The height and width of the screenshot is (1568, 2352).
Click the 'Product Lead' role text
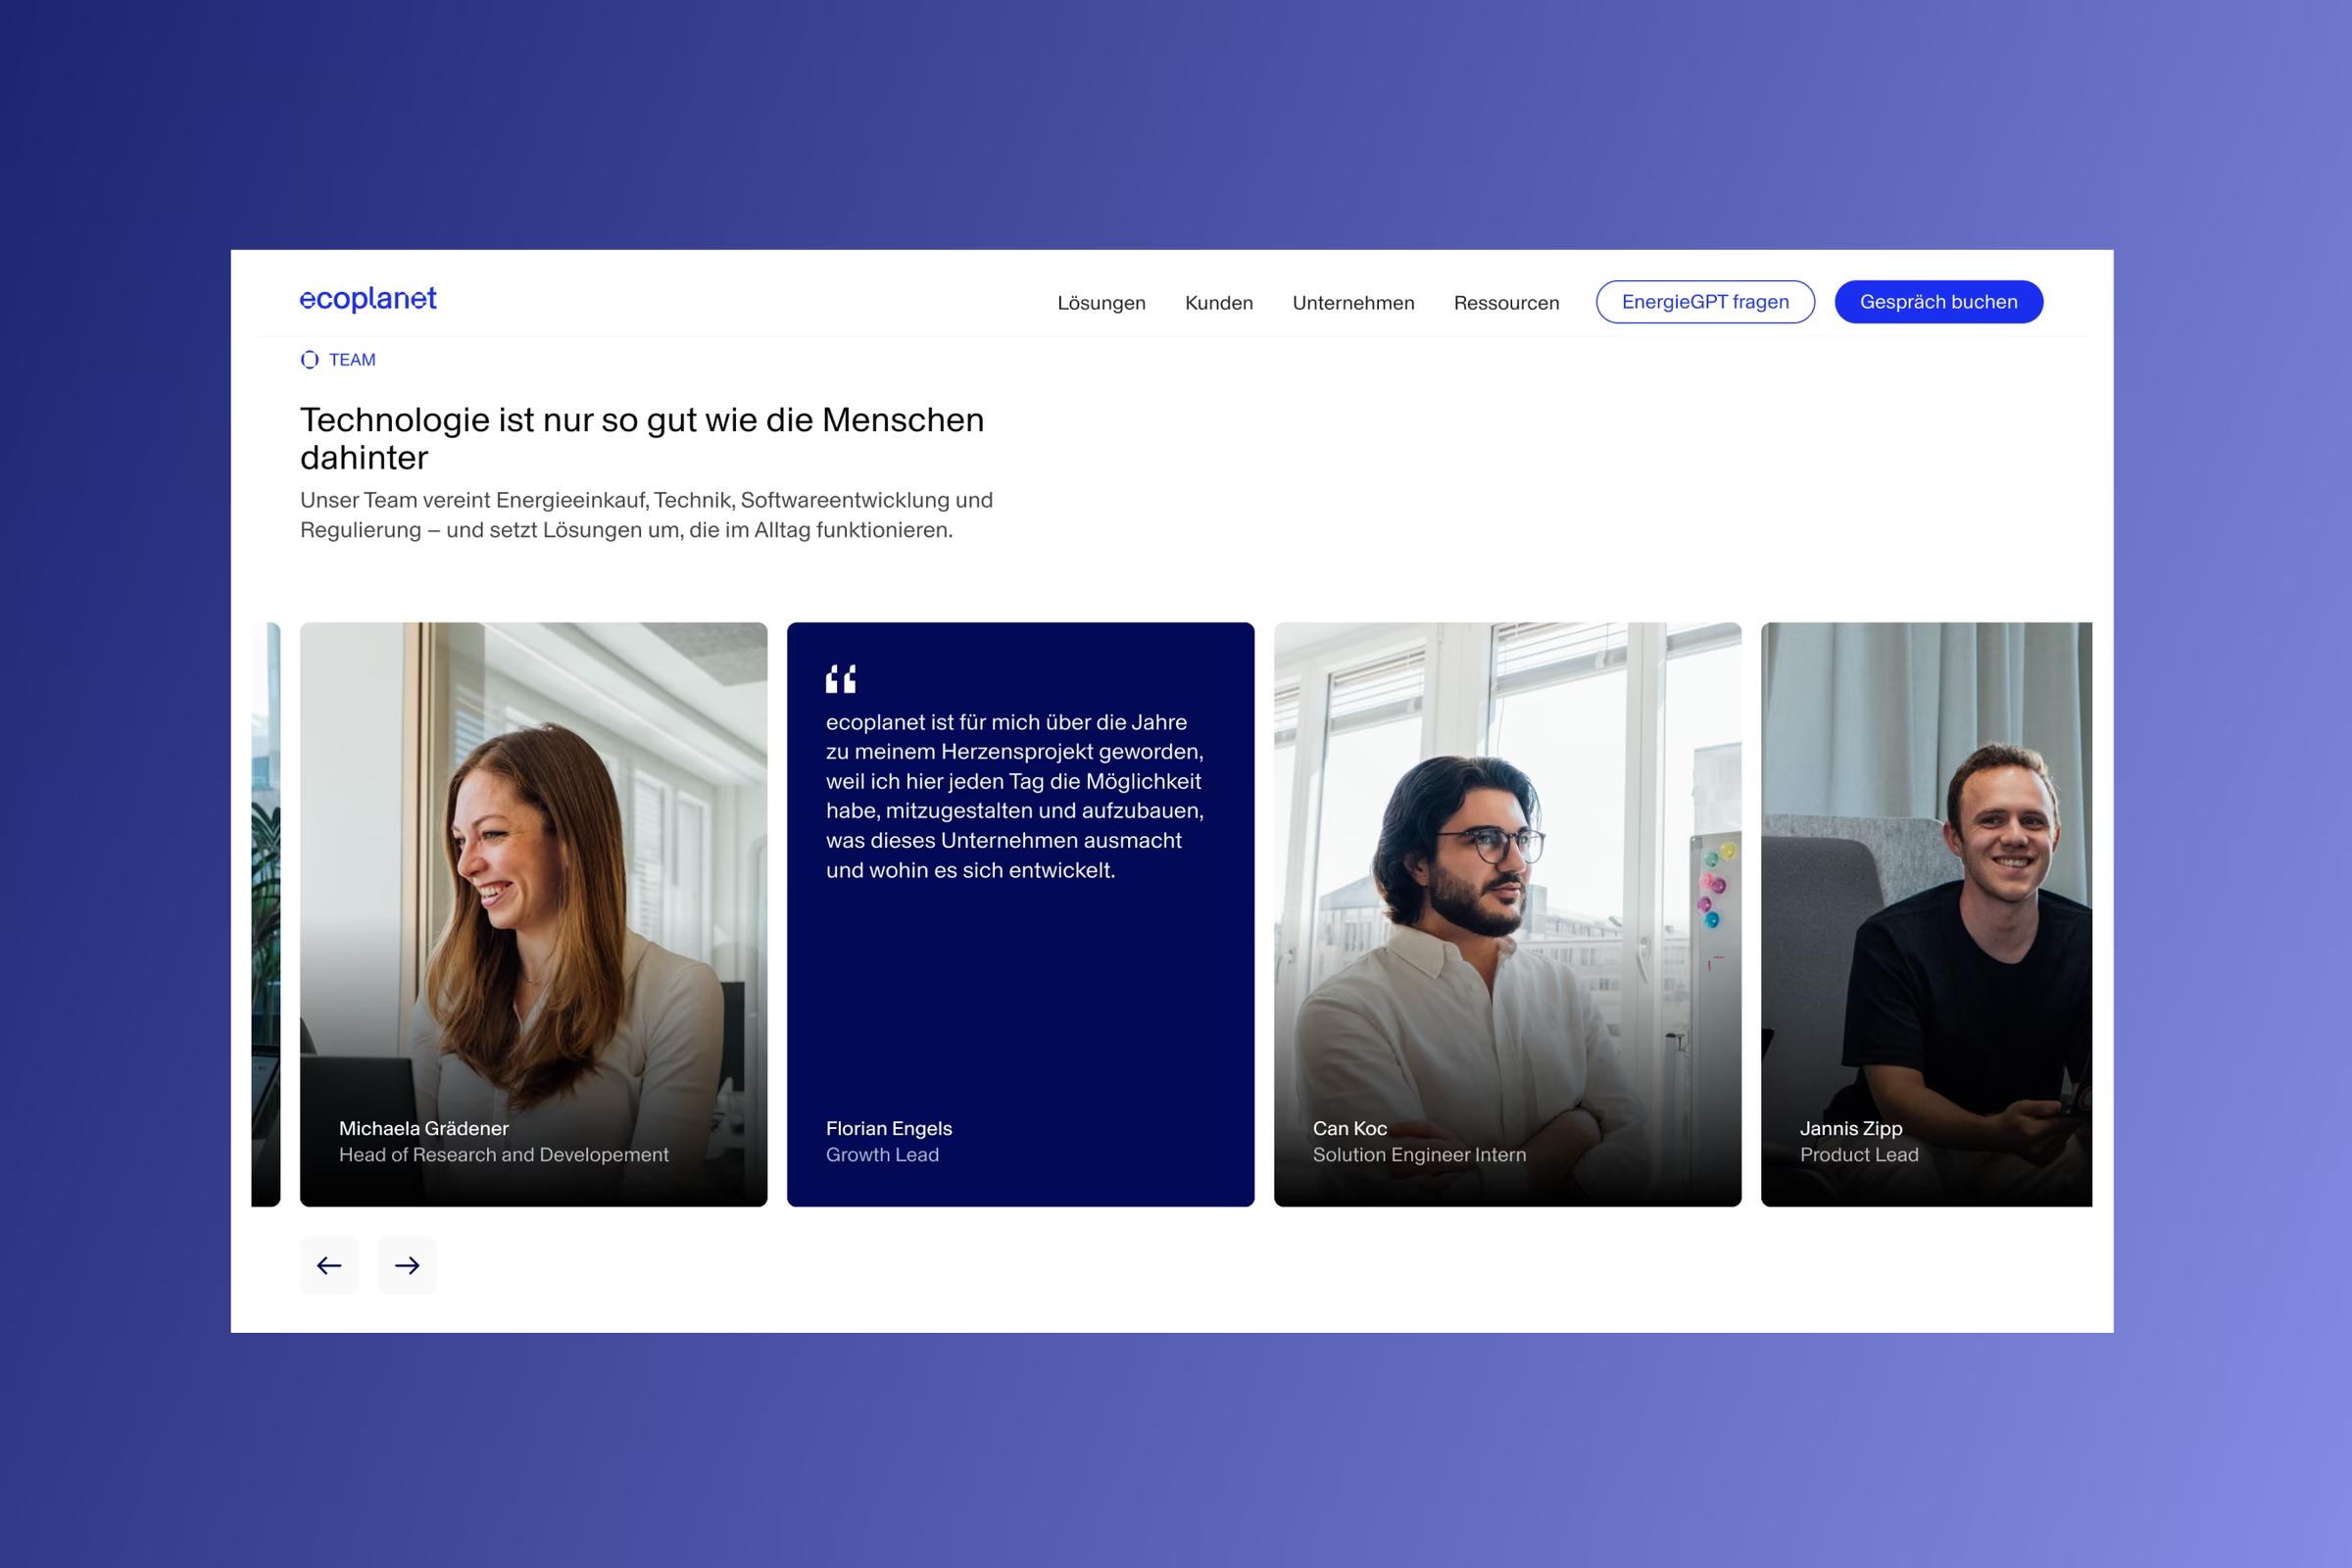(x=1859, y=1155)
